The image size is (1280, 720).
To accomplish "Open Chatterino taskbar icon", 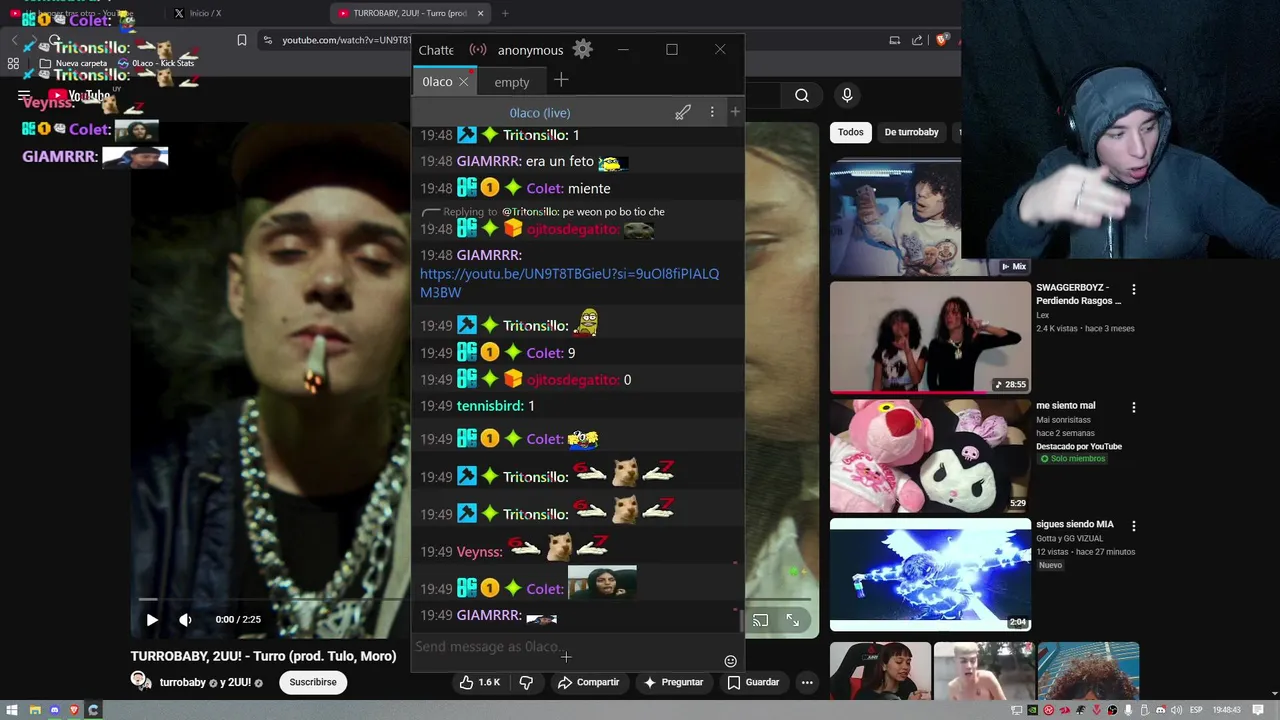I will [x=93, y=710].
